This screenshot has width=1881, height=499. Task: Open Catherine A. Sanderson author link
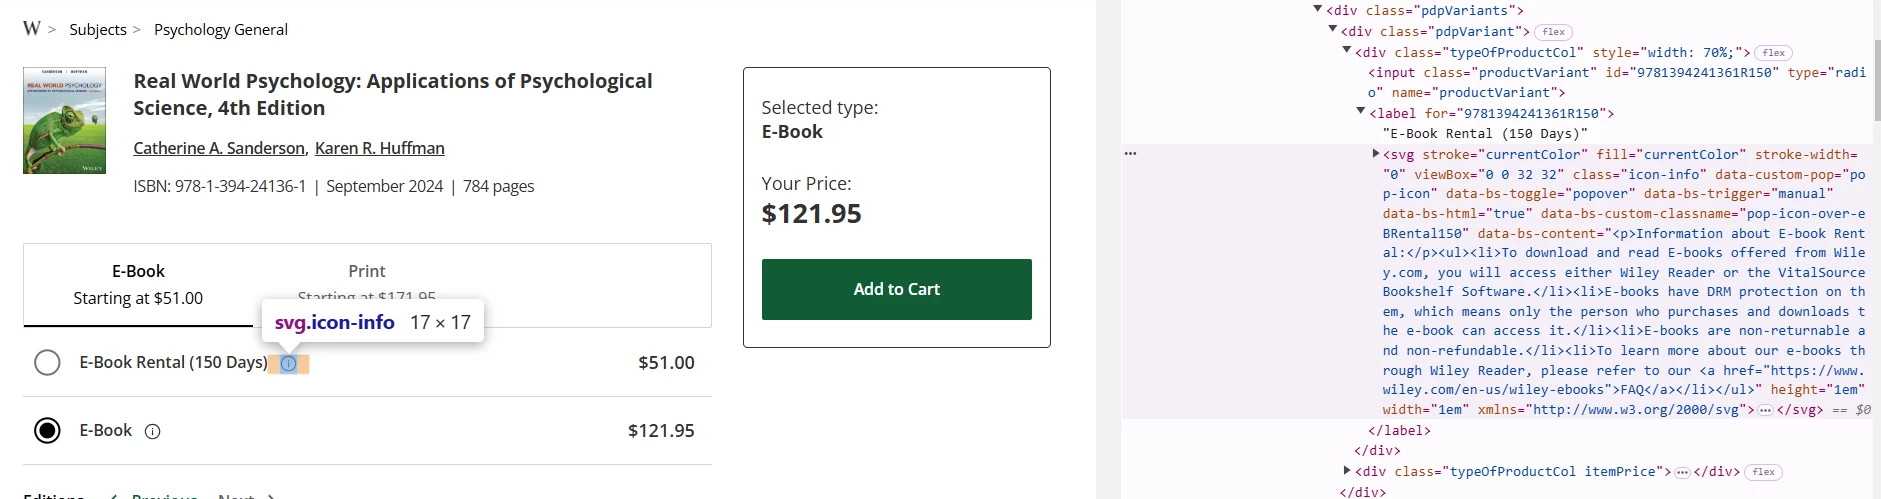point(219,148)
